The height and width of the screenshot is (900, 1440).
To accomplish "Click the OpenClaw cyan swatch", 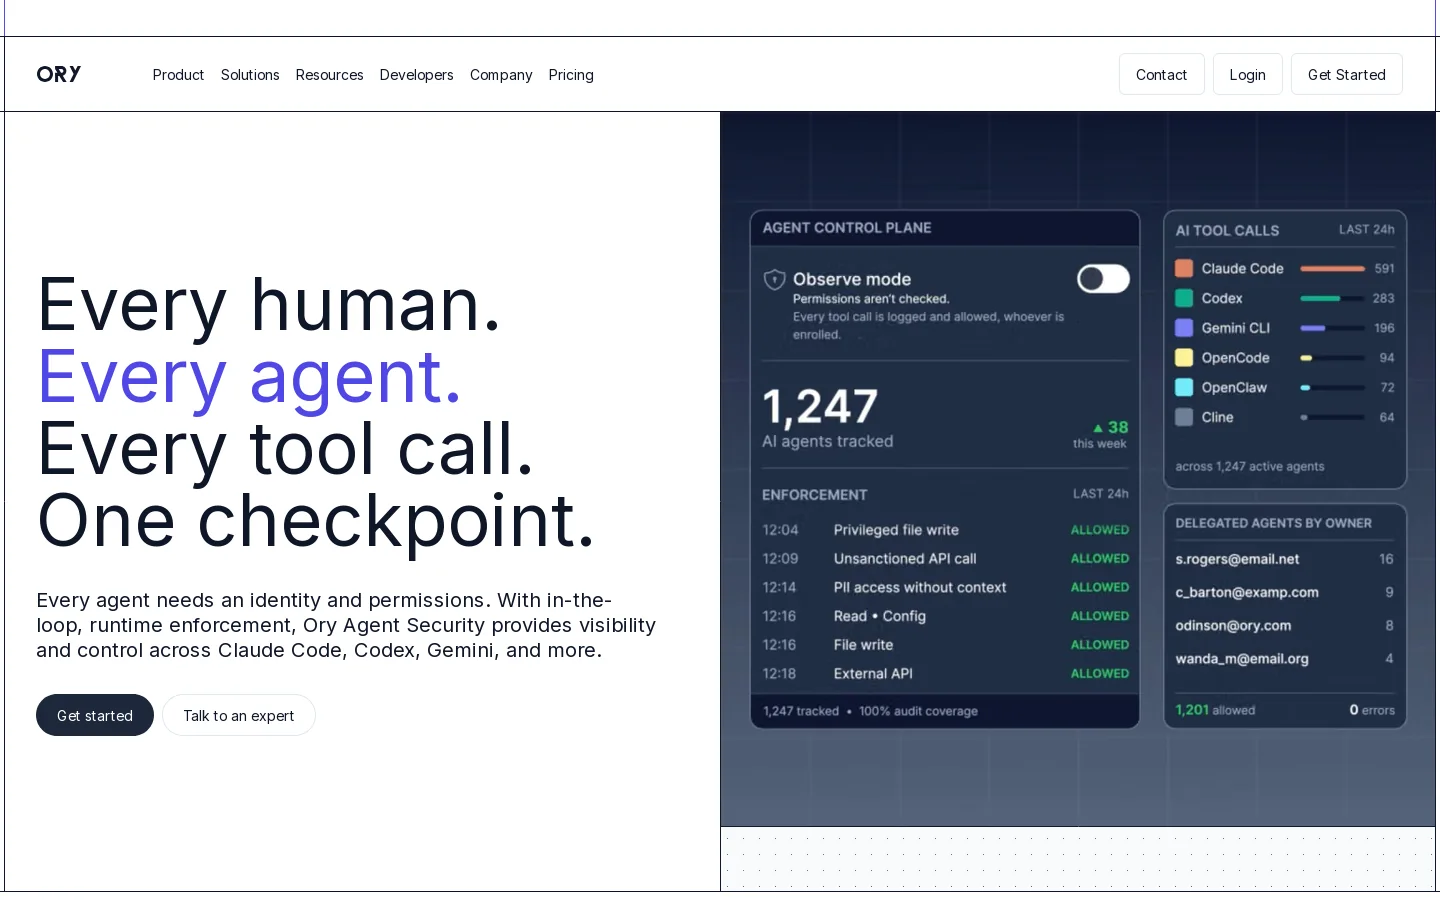I will (x=1184, y=387).
